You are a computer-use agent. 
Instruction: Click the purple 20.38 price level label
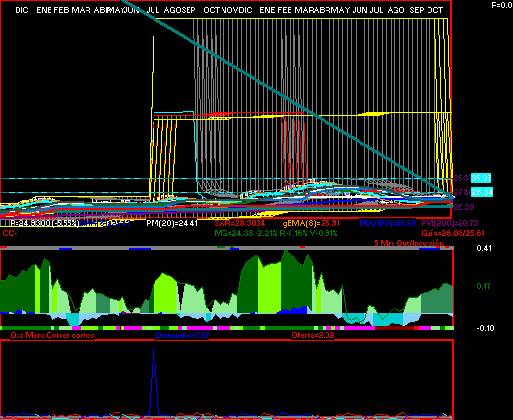464,207
